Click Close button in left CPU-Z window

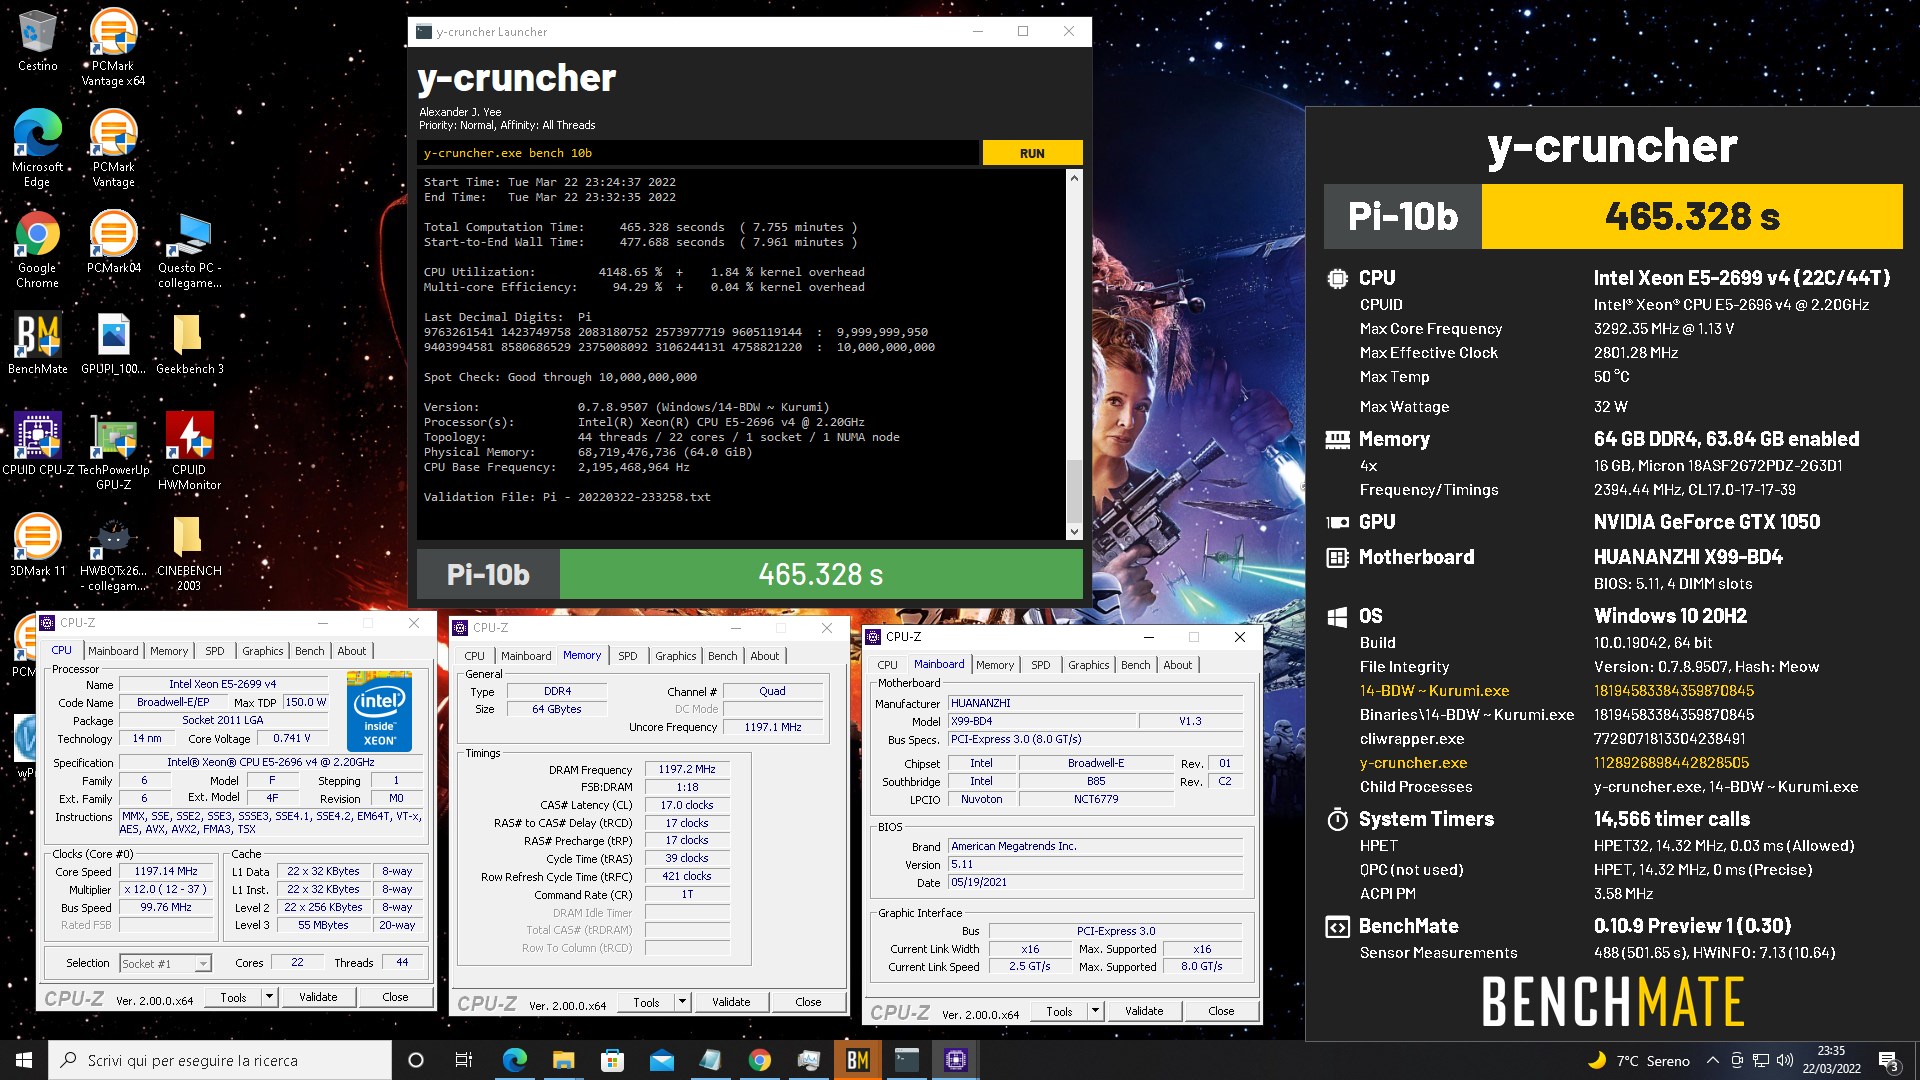[395, 997]
